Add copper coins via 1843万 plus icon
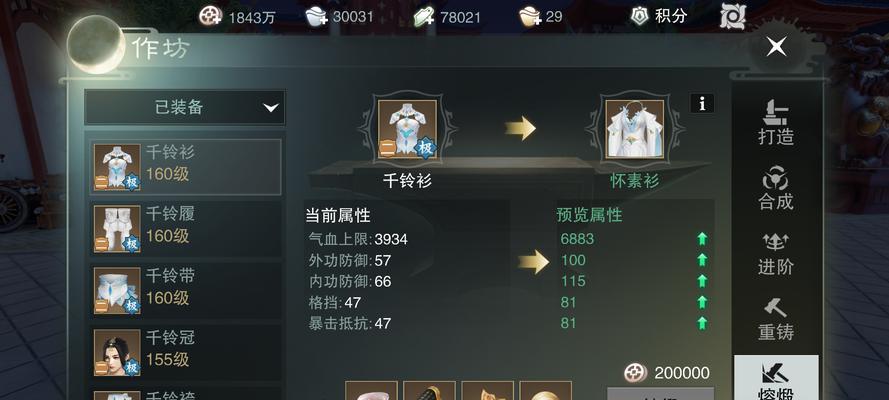The height and width of the screenshot is (400, 889). [x=210, y=16]
